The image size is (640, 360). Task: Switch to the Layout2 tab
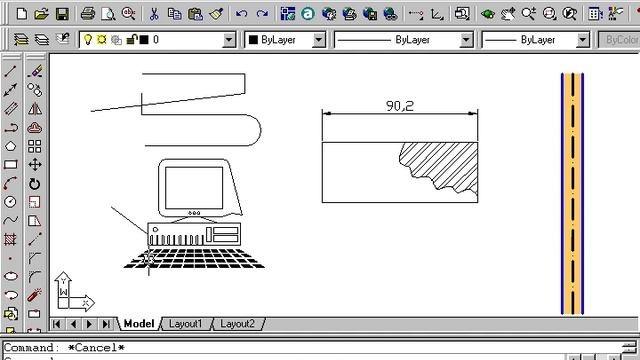pyautogui.click(x=238, y=324)
